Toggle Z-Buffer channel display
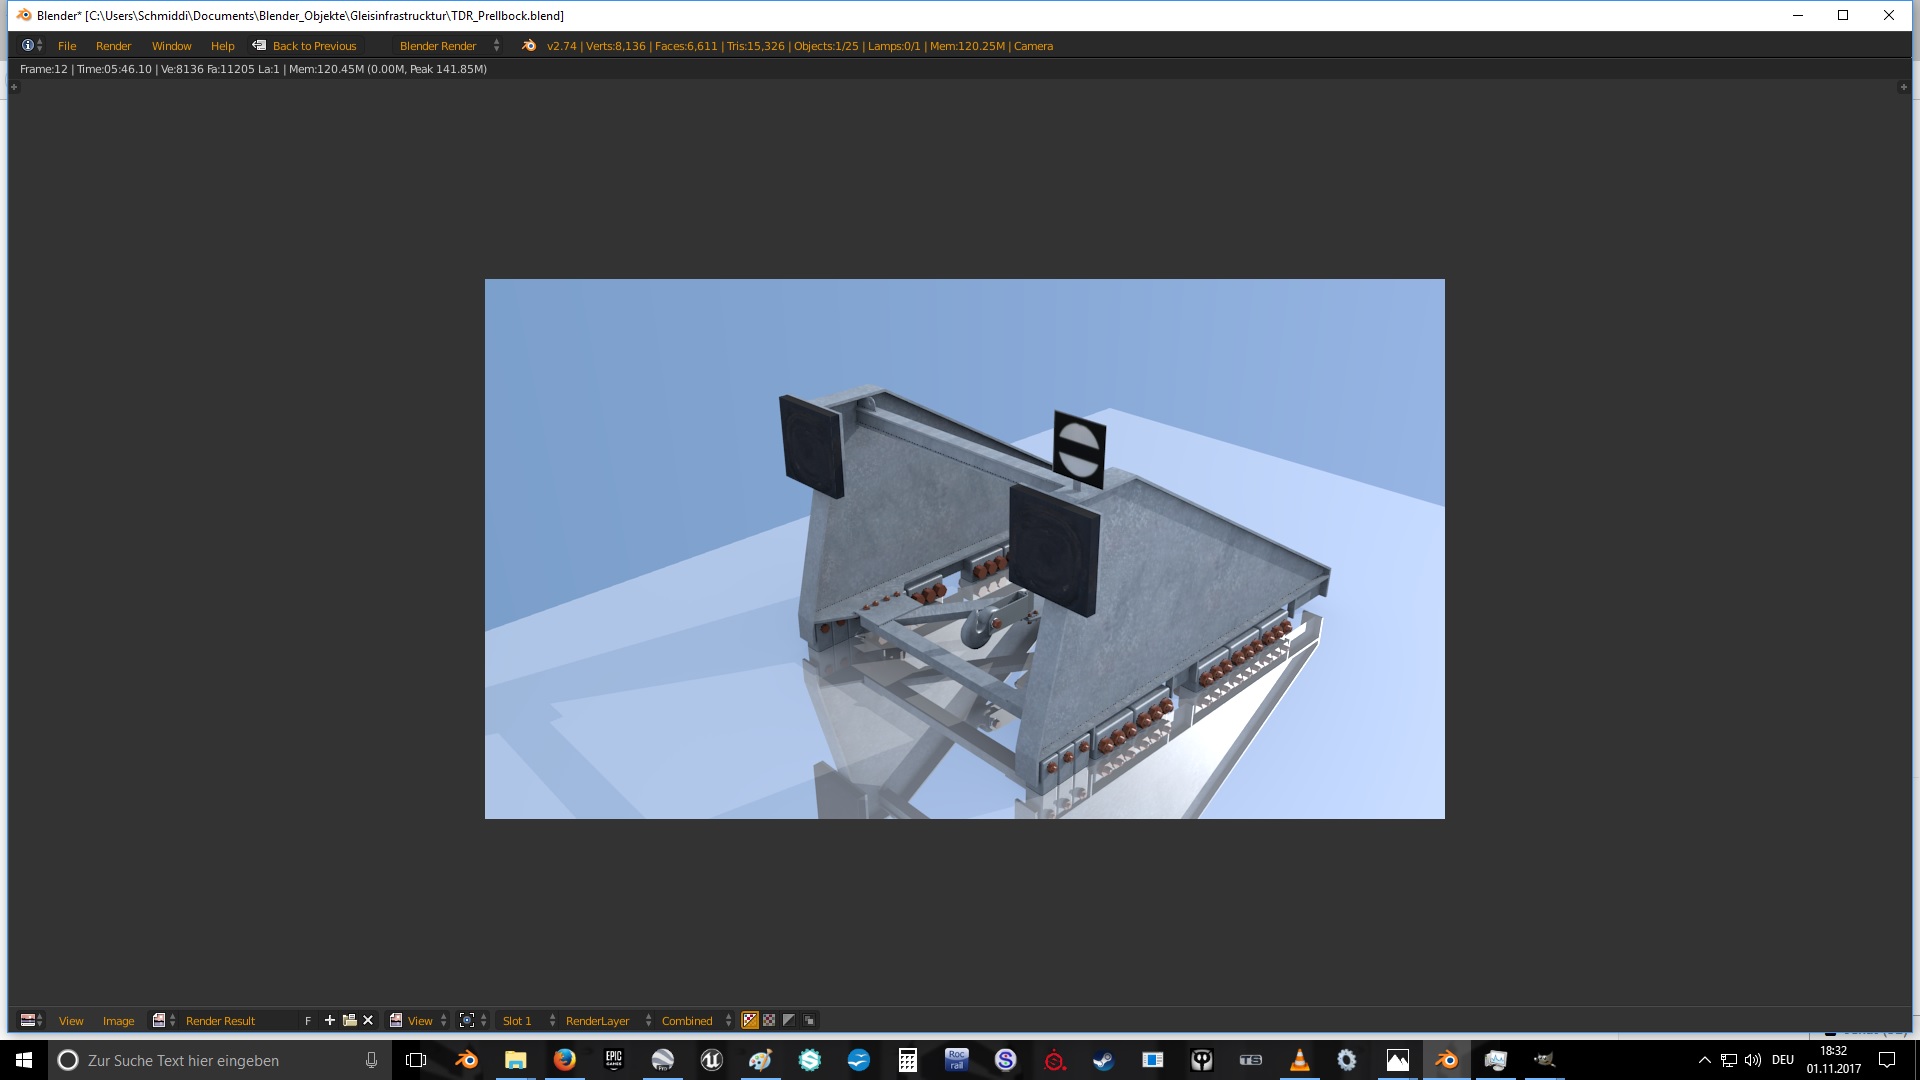This screenshot has height=1080, width=1920. [x=809, y=1021]
